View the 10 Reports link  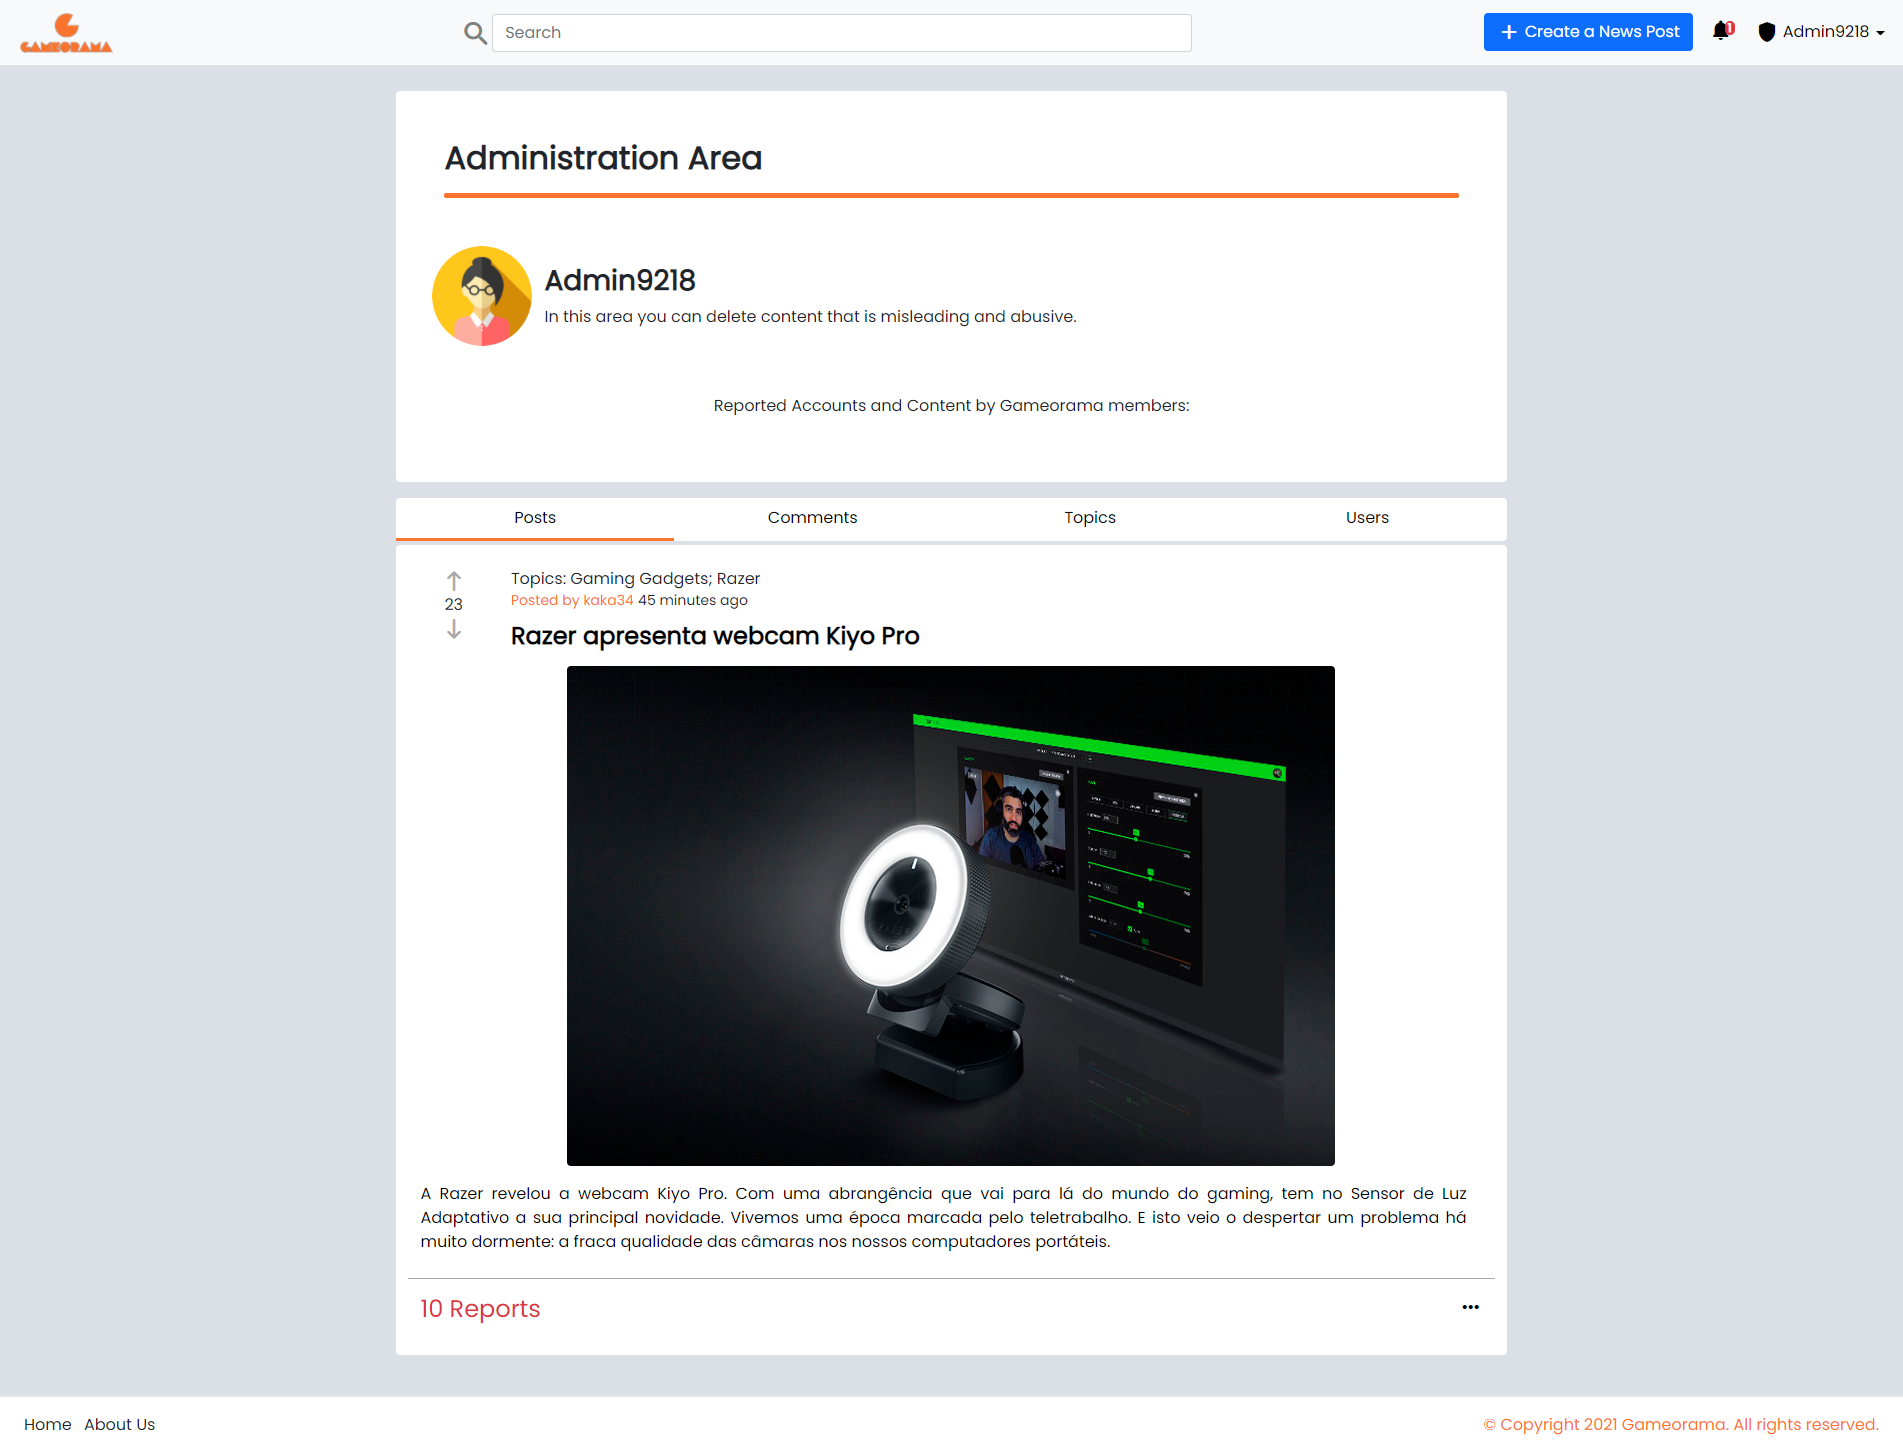click(x=480, y=1309)
